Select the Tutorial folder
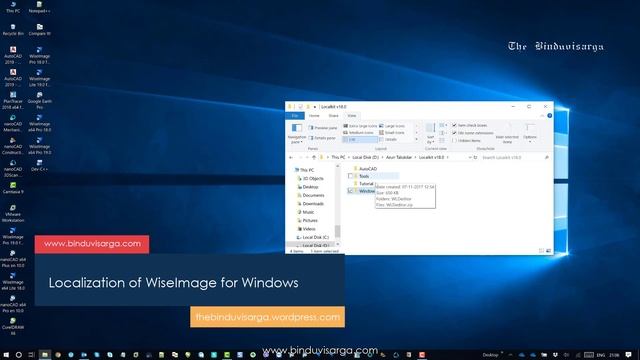 tap(363, 184)
